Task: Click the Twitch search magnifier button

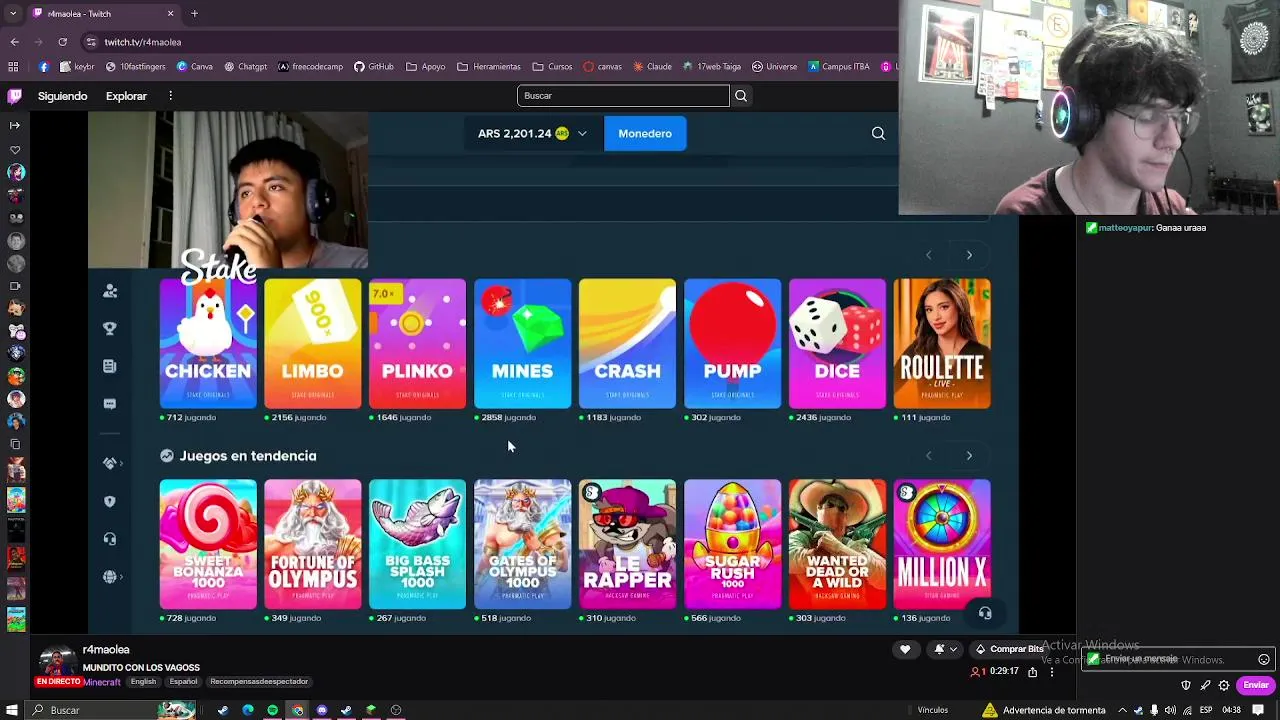Action: pyautogui.click(x=741, y=96)
